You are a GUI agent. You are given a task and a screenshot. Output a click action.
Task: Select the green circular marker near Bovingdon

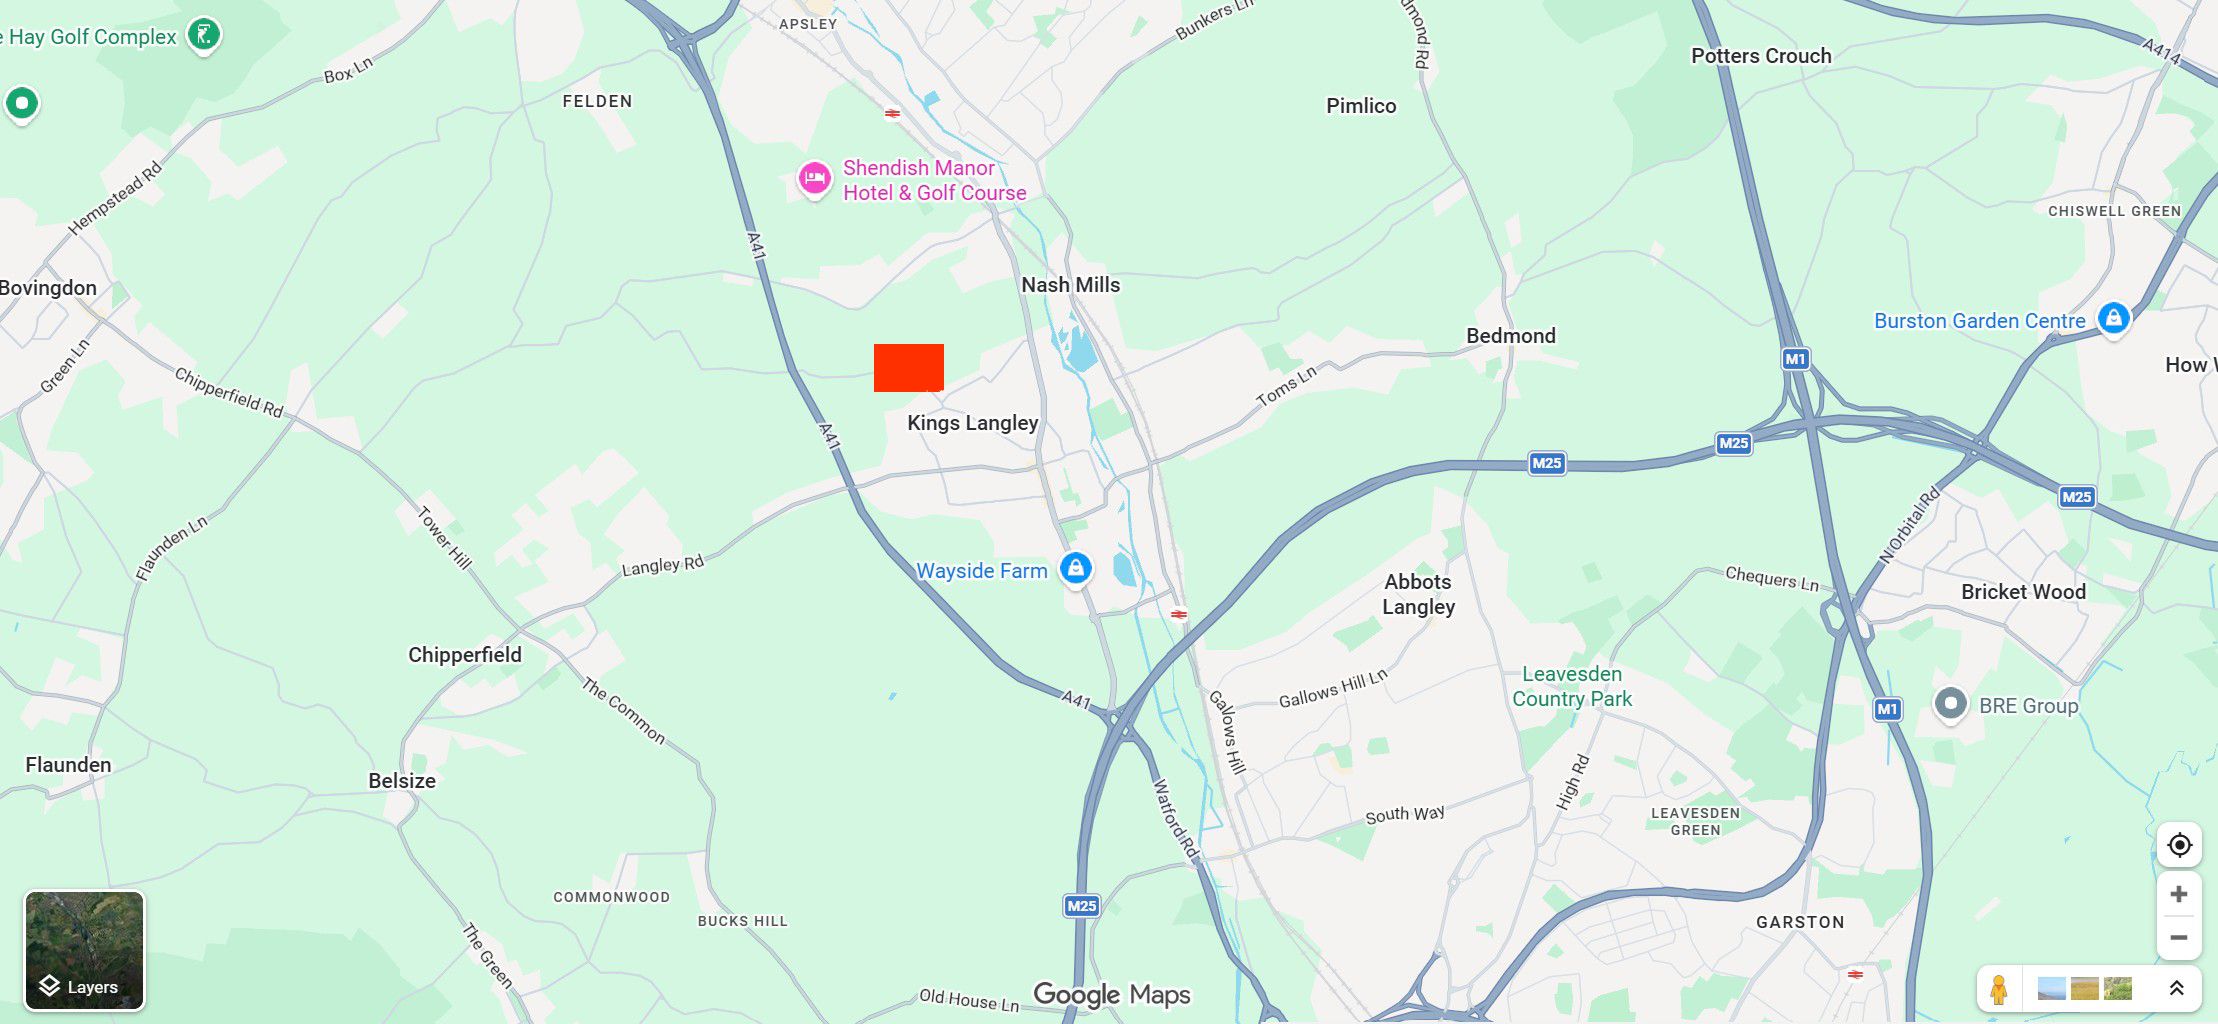tap(22, 102)
